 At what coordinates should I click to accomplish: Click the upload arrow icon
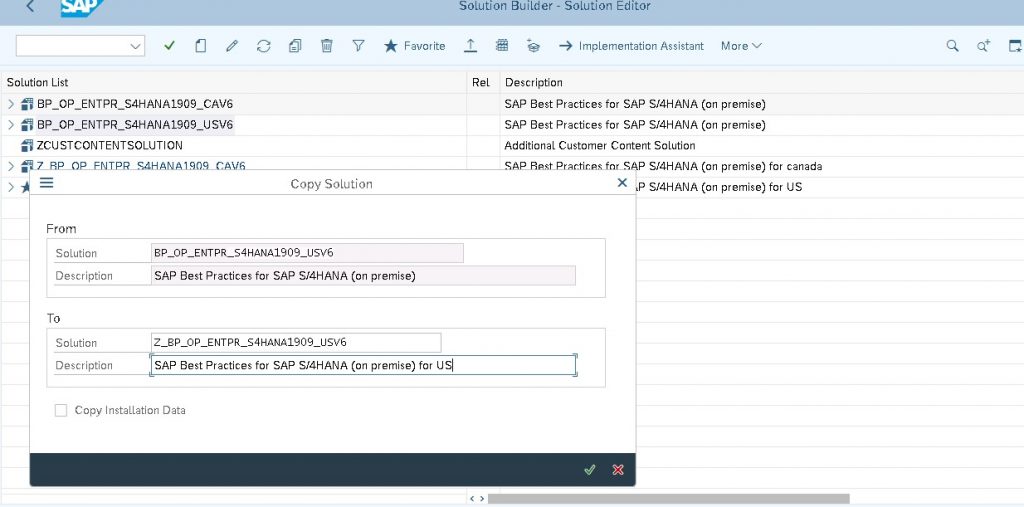[x=470, y=46]
